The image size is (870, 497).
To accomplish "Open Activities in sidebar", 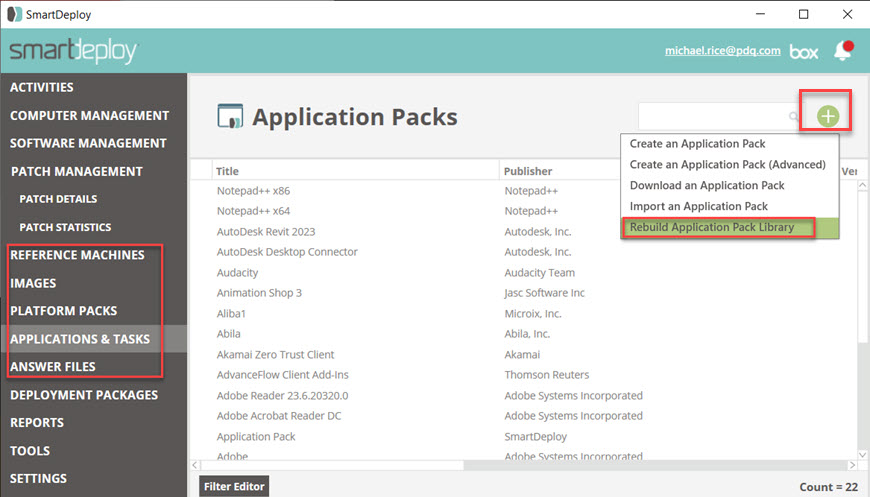I will coord(42,87).
